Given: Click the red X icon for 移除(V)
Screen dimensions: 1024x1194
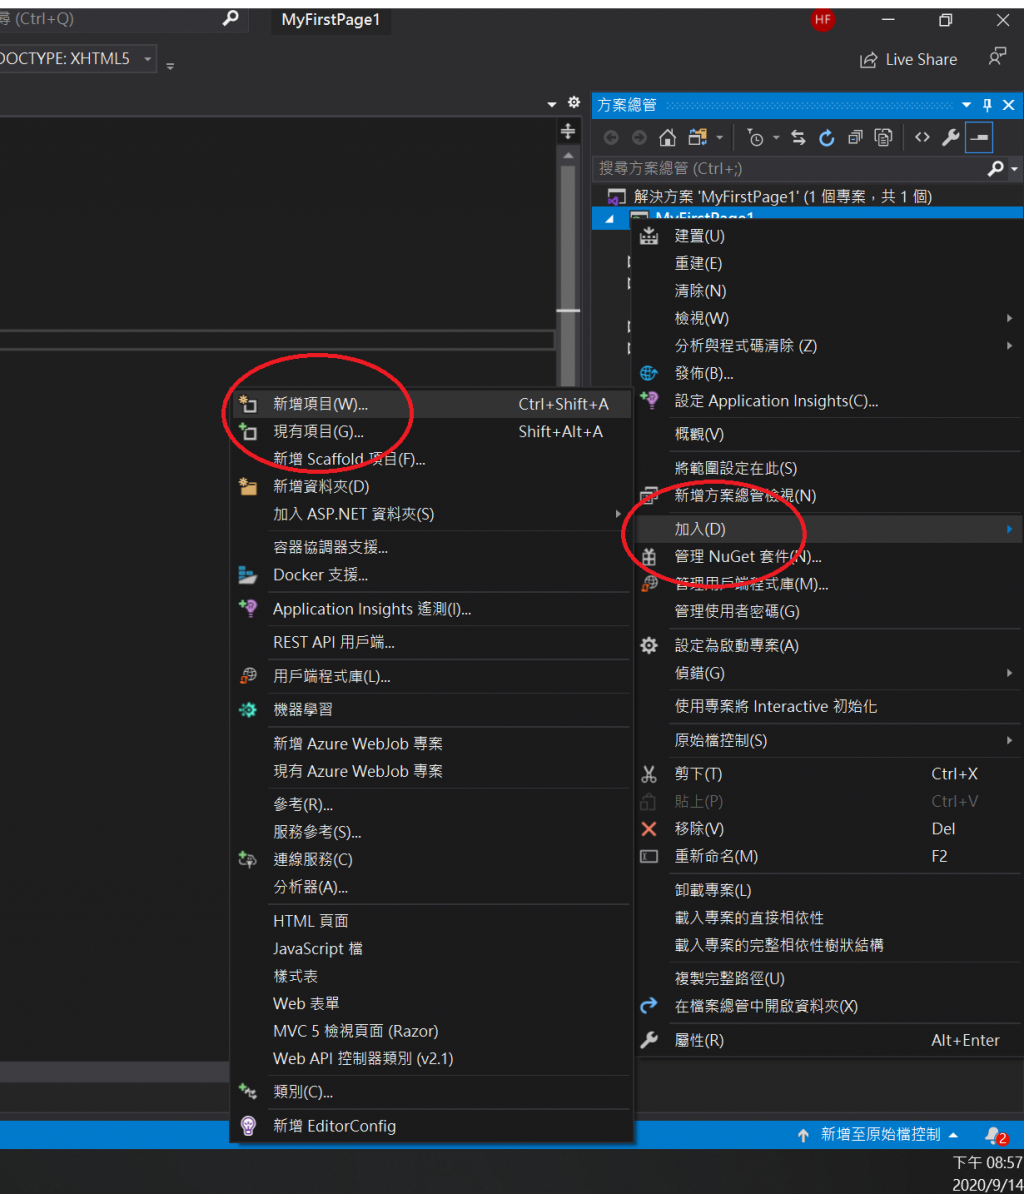Looking at the screenshot, I should pos(649,828).
